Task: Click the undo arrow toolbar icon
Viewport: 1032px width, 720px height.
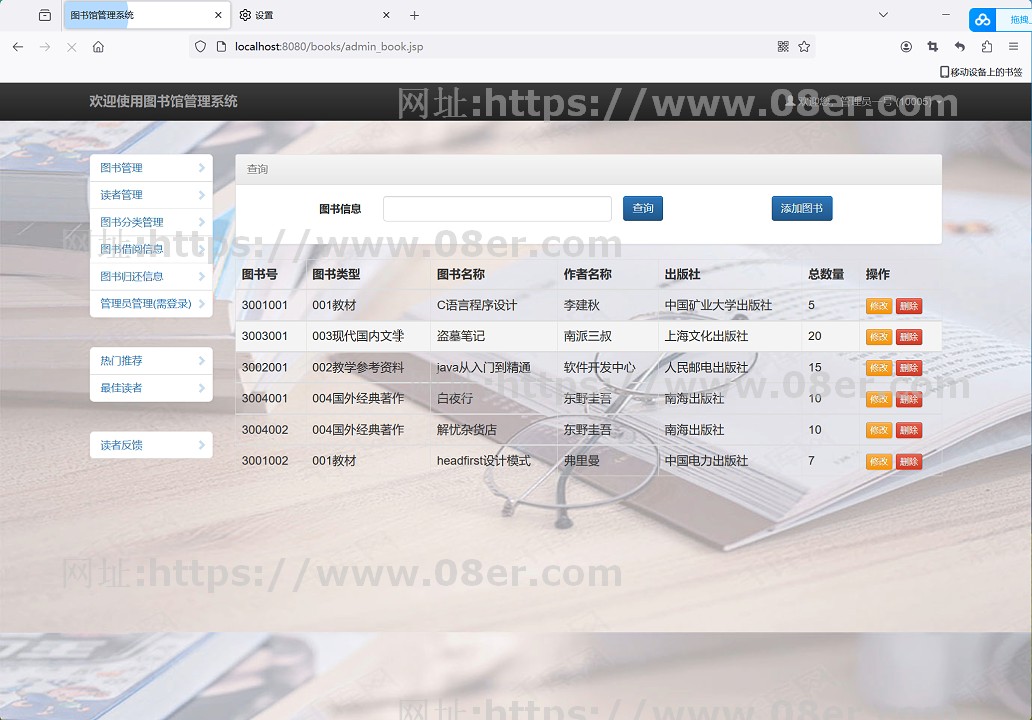Action: click(960, 47)
